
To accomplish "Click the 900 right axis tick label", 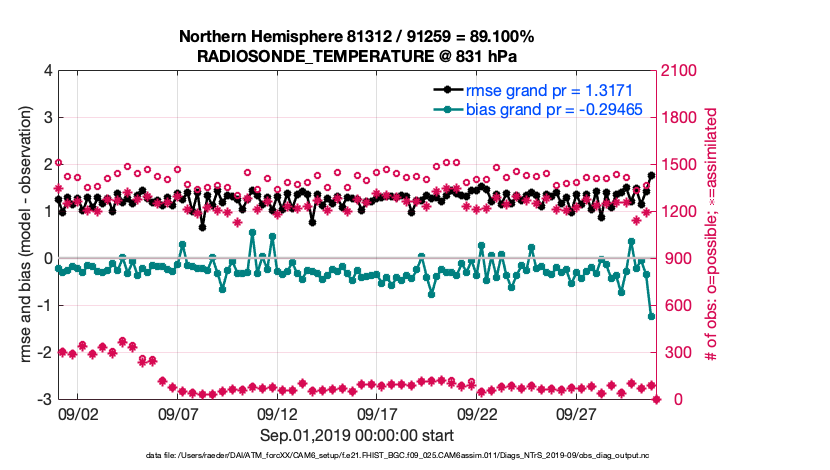I will click(x=673, y=259).
